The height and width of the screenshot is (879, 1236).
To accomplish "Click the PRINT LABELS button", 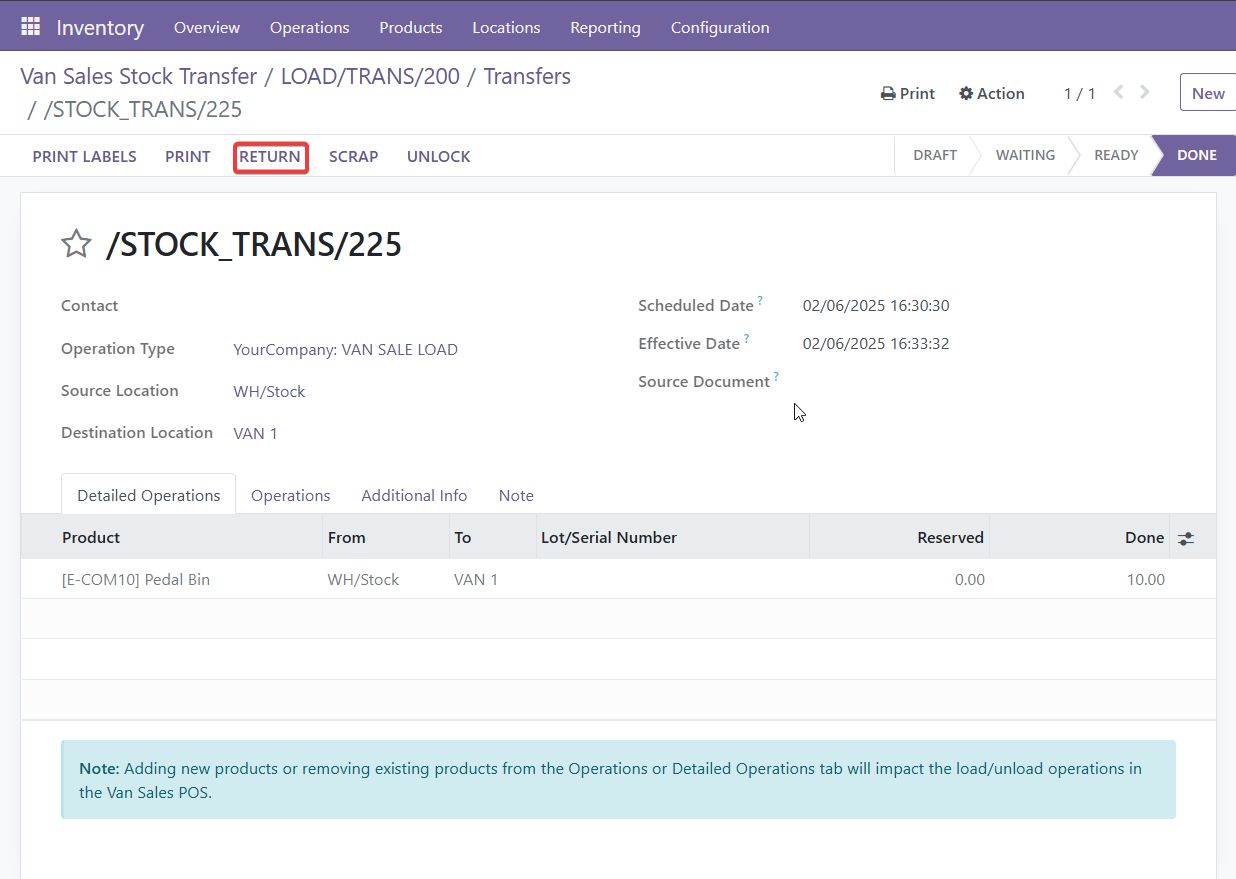I will (84, 157).
